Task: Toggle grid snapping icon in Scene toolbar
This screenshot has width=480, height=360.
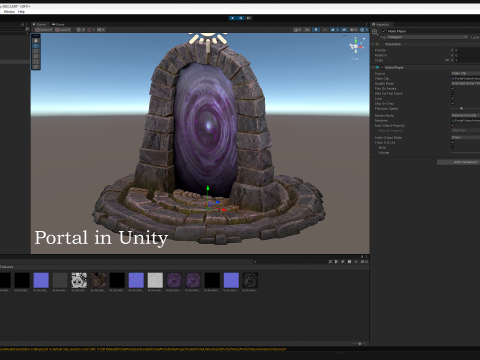Action: click(90, 30)
